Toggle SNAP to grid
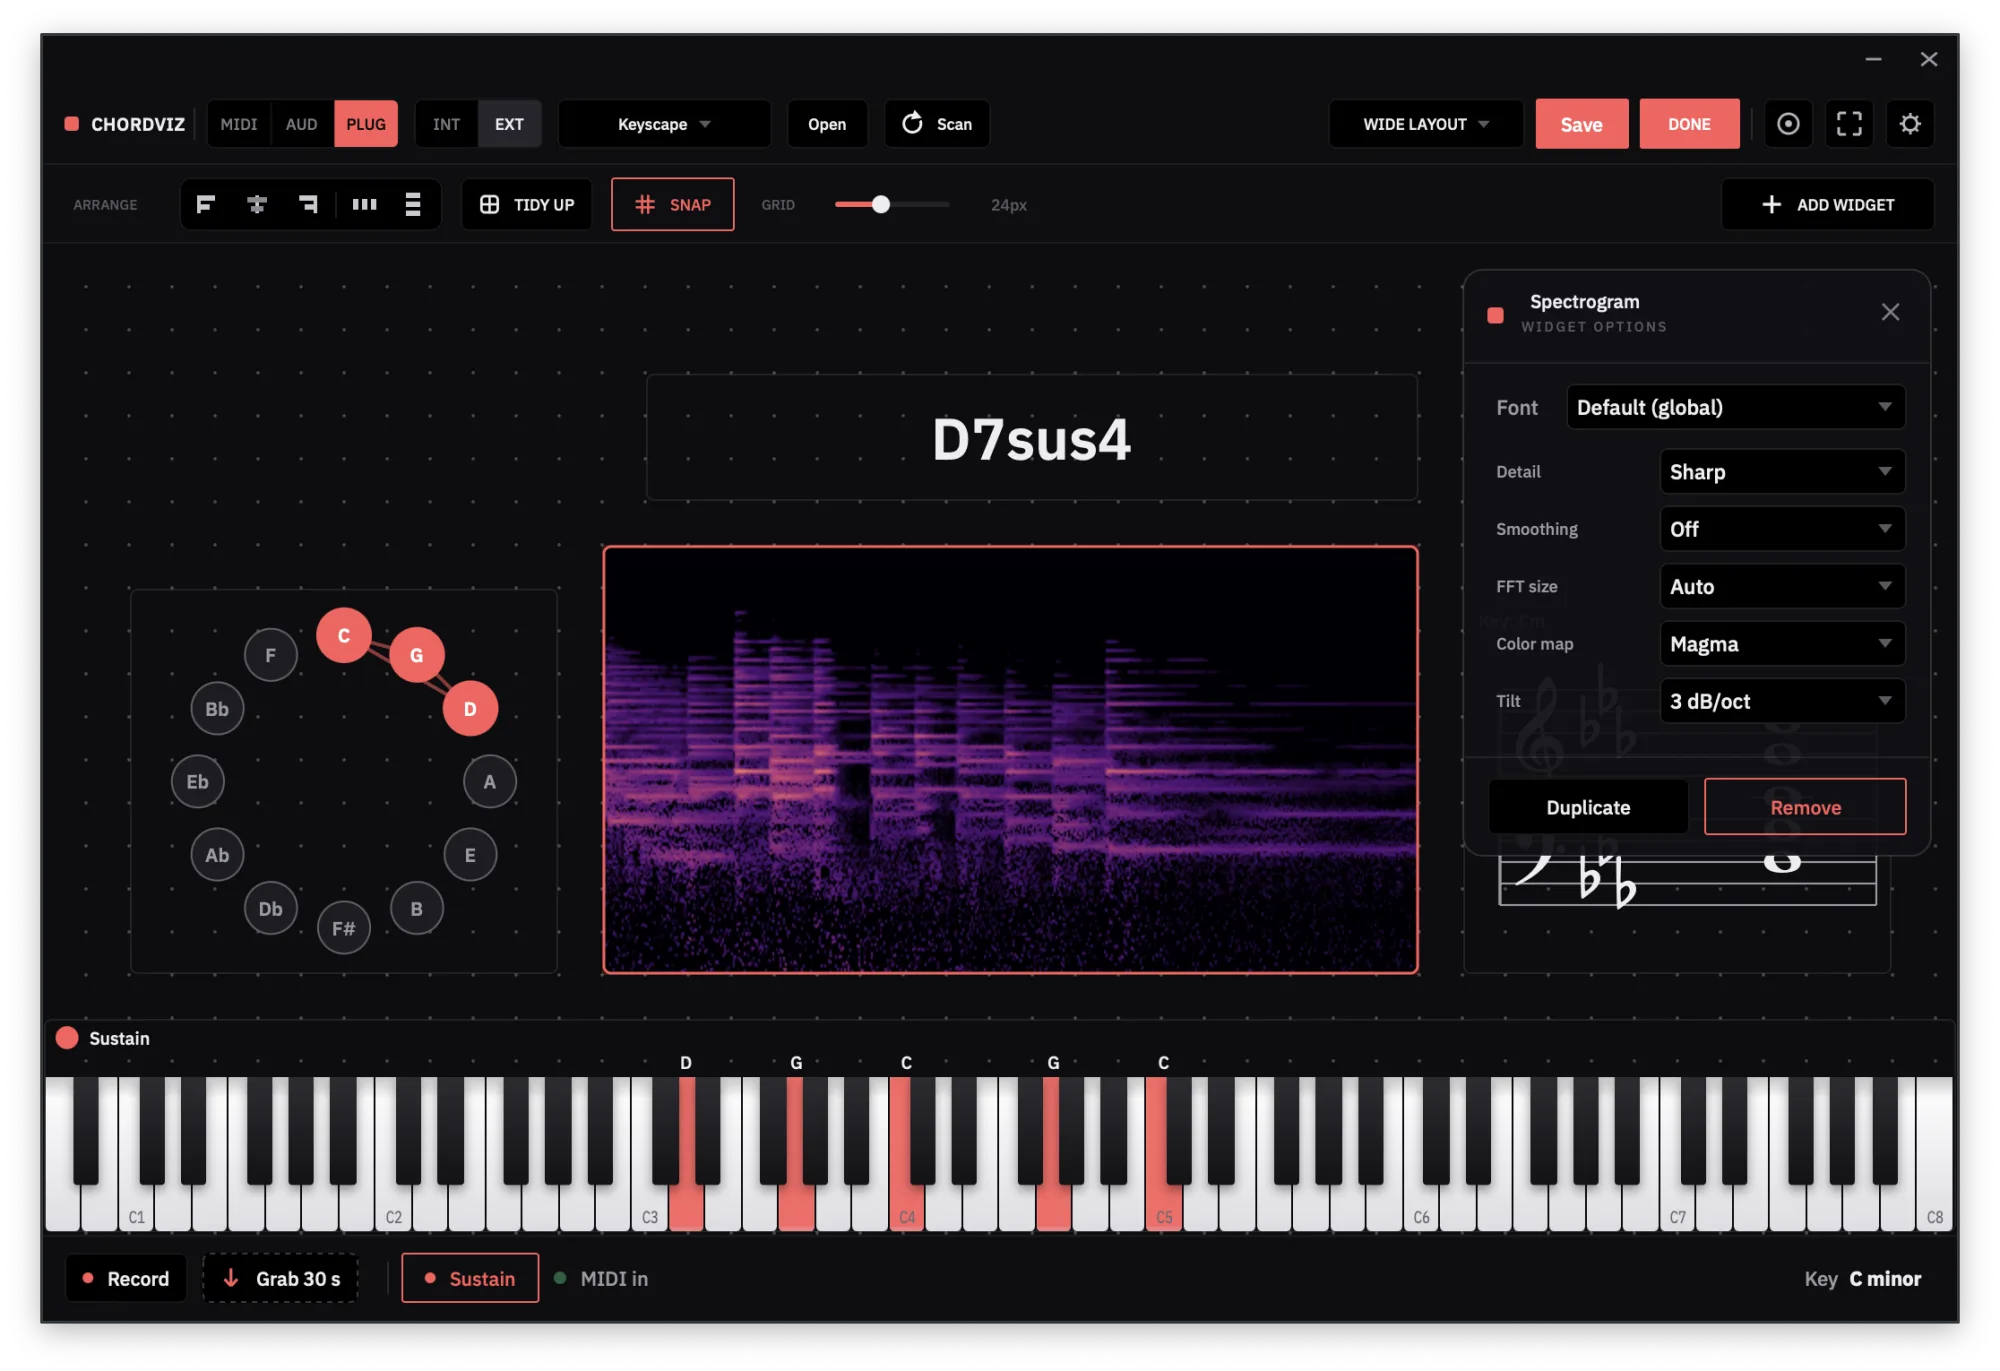 pyautogui.click(x=673, y=205)
